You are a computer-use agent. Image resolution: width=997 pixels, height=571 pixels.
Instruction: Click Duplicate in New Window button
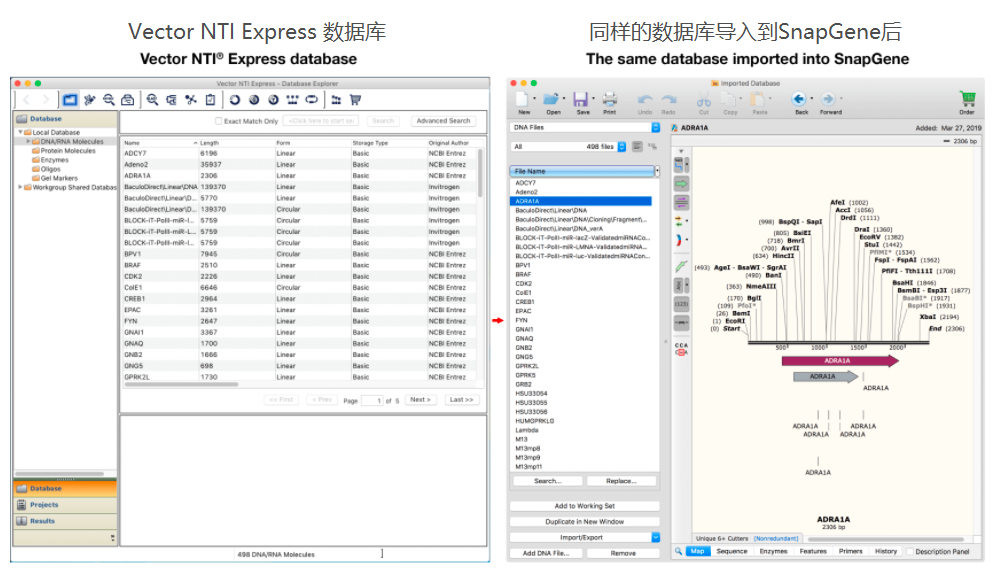pos(584,521)
